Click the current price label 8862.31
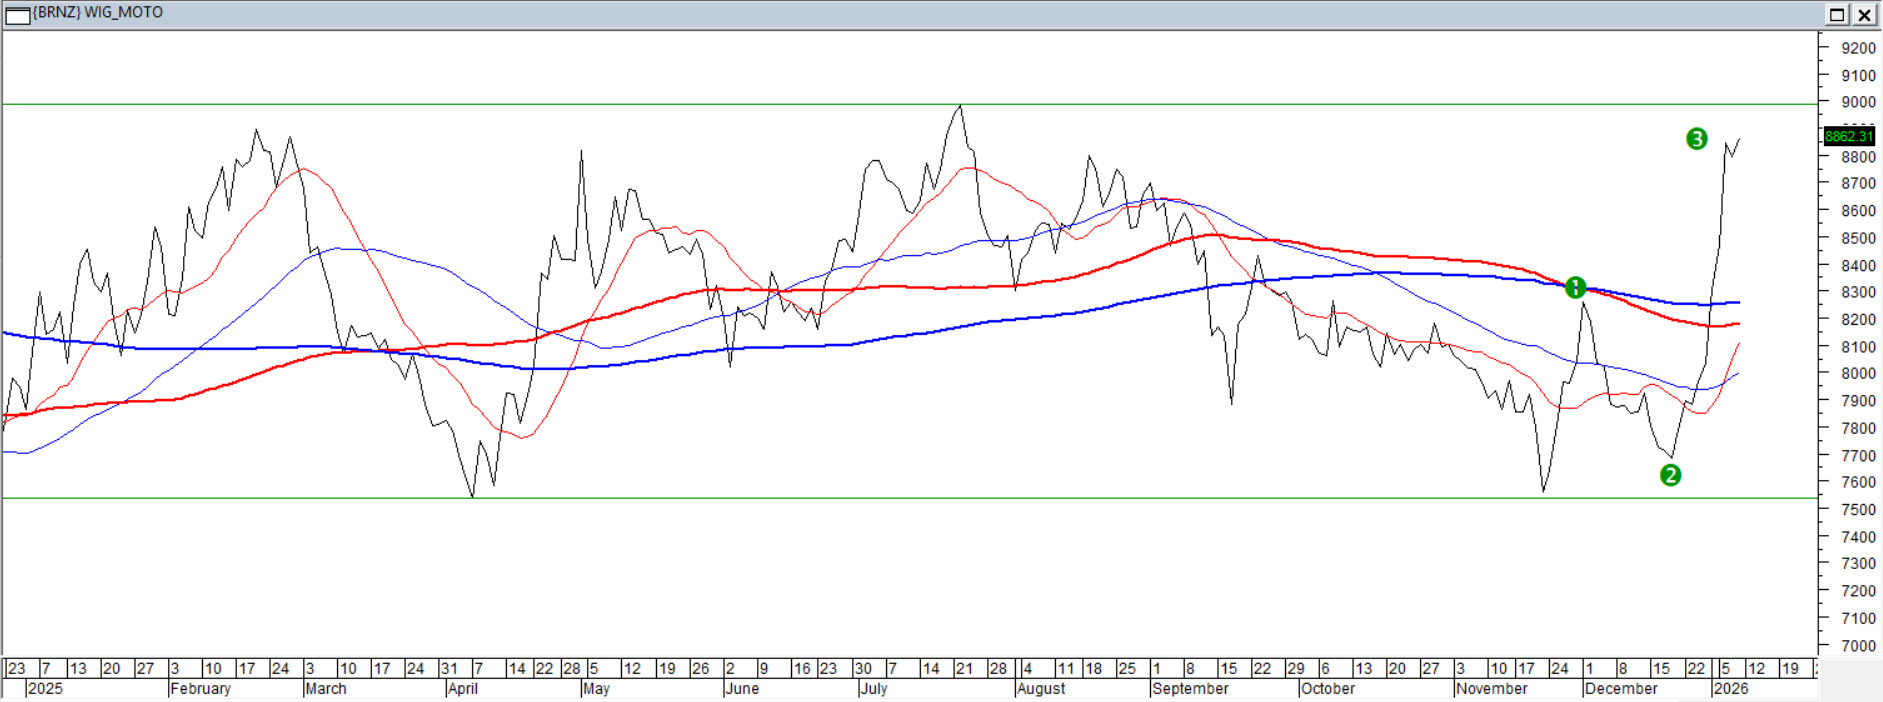The image size is (1883, 702). pyautogui.click(x=1848, y=136)
